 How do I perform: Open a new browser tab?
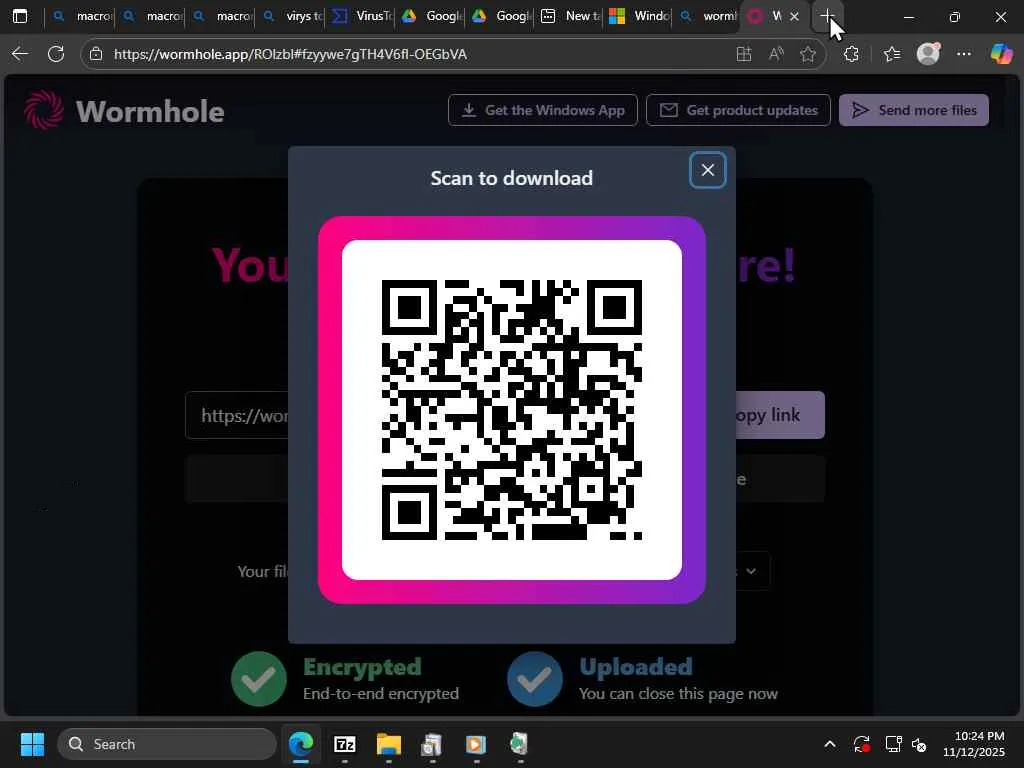(827, 16)
